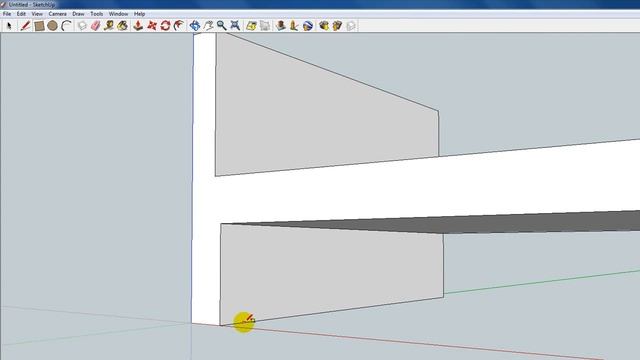Viewport: 640px width, 360px height.
Task: Open the Draw menu
Action: pyautogui.click(x=78, y=14)
